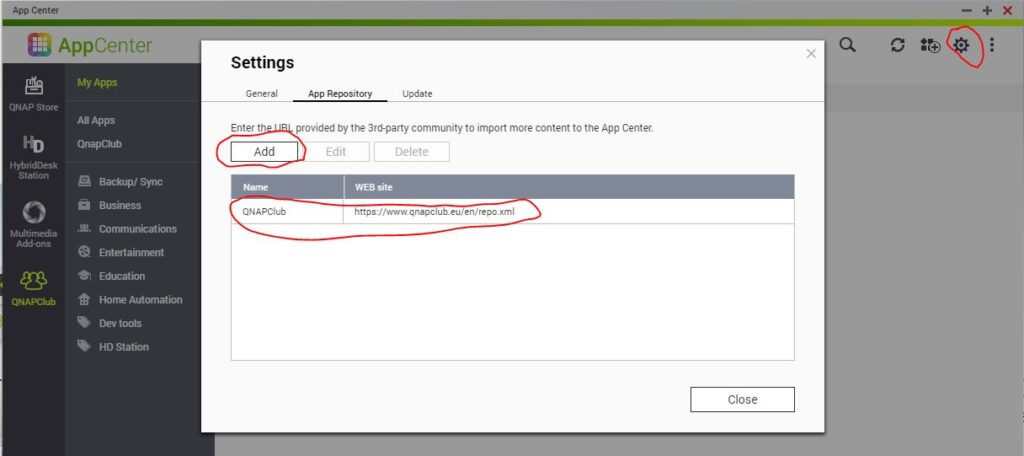This screenshot has width=1024, height=456.
Task: Click the manual install app icon
Action: click(930, 45)
